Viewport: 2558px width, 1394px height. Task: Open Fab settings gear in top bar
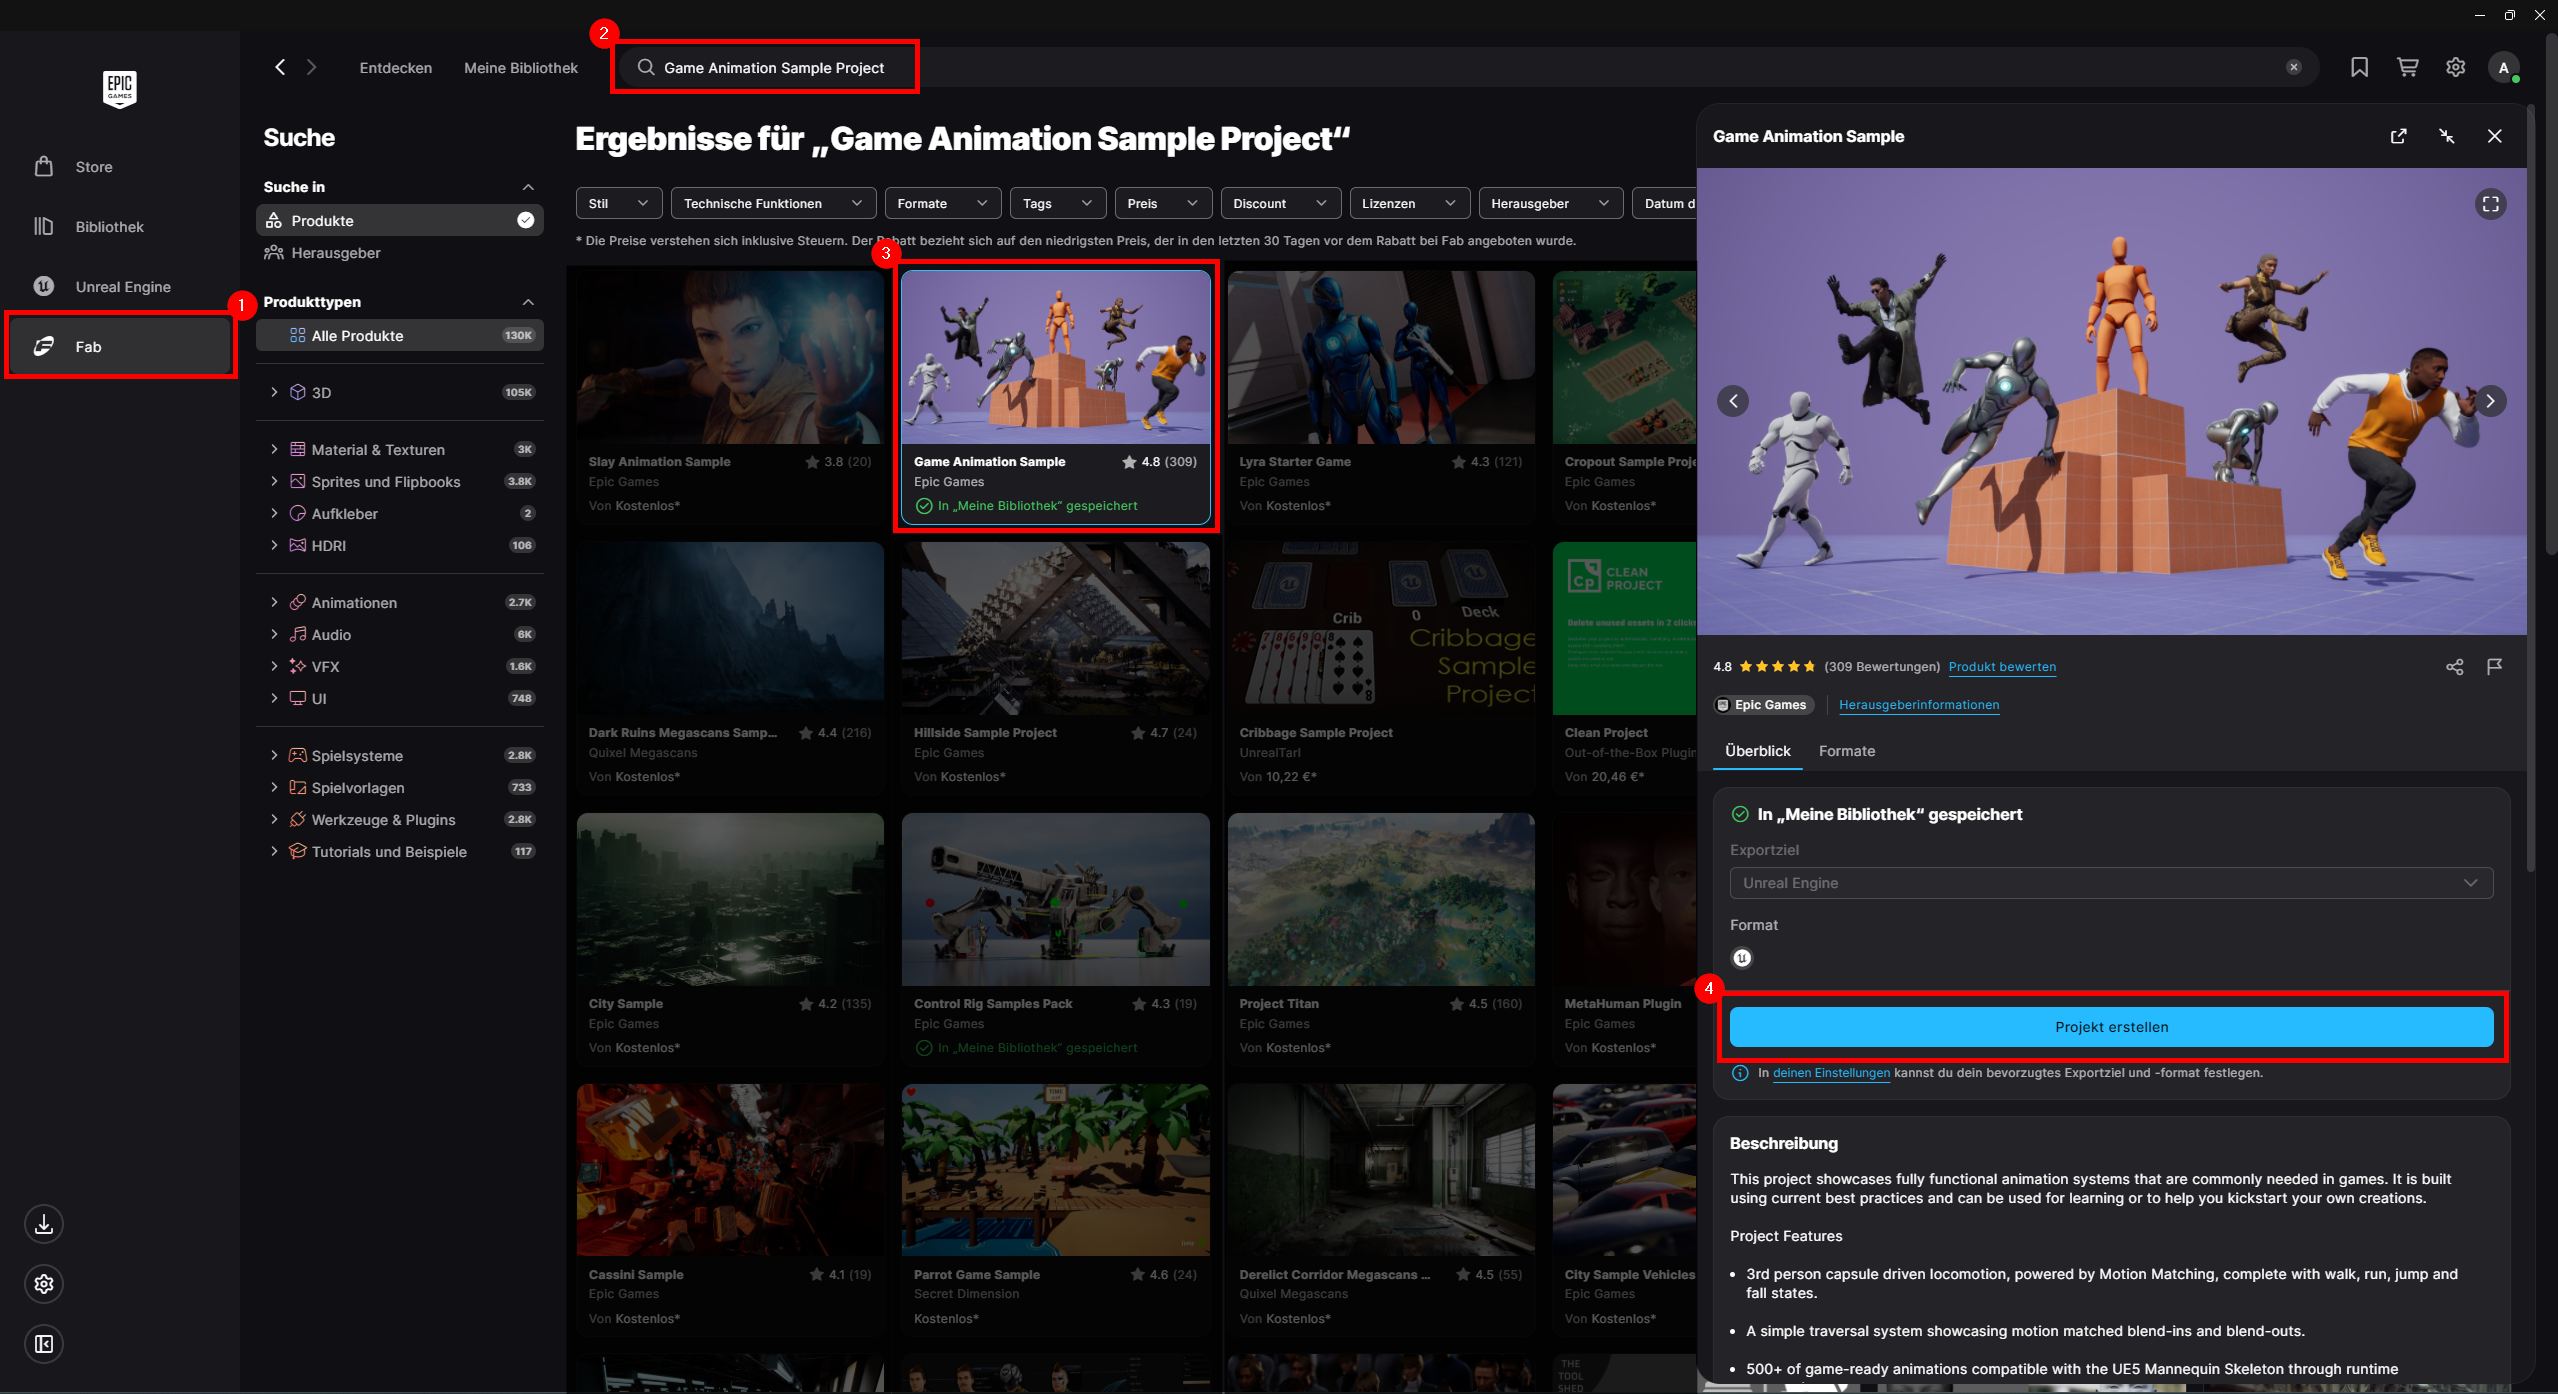(2455, 67)
